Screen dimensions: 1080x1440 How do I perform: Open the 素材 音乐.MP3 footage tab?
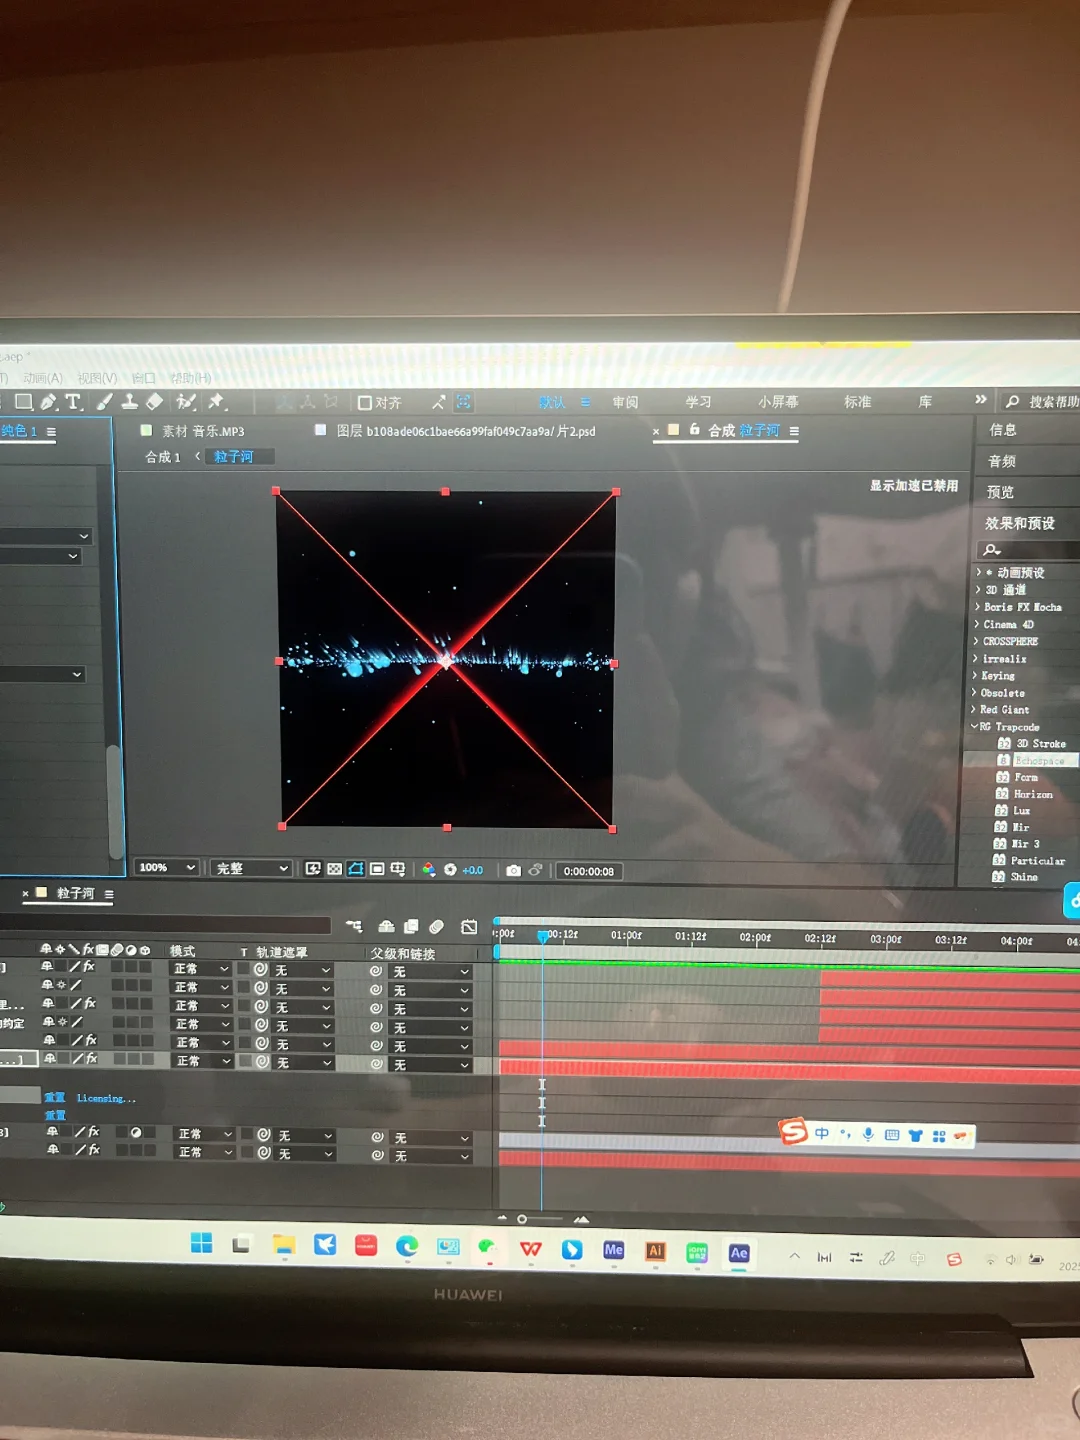click(203, 431)
